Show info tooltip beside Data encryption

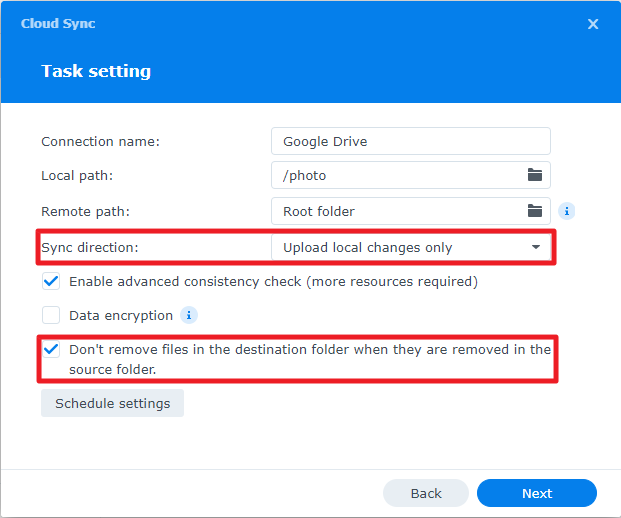click(x=188, y=315)
